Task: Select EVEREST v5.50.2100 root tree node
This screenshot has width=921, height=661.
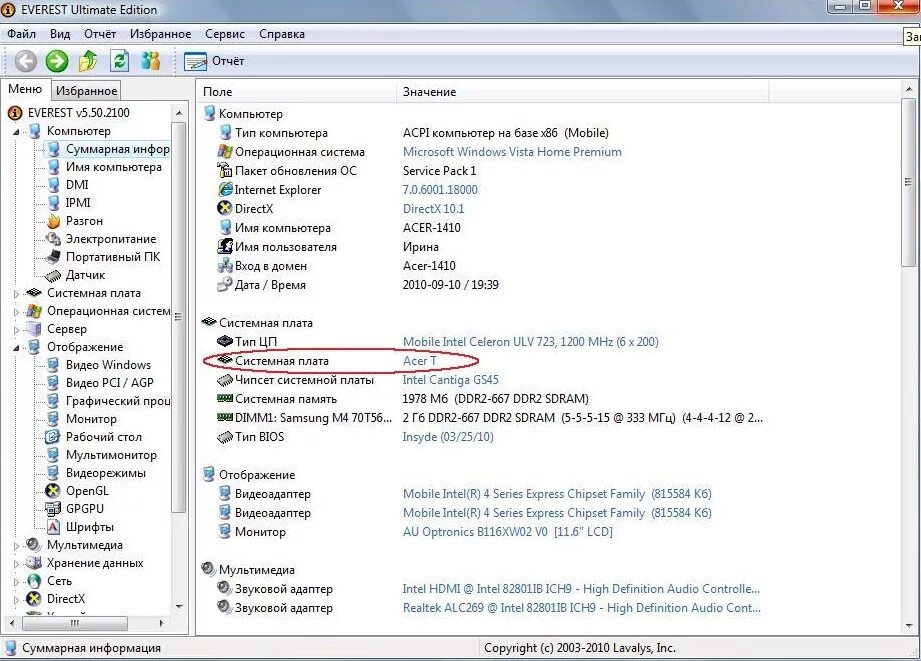Action: point(78,113)
